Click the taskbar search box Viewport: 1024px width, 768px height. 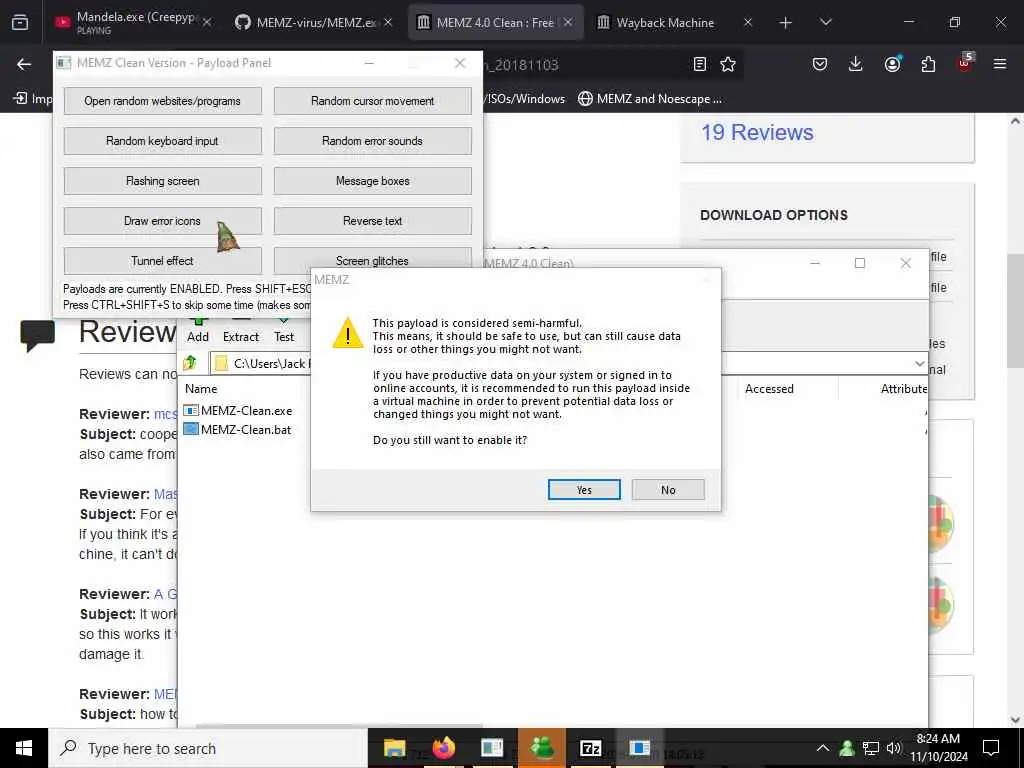(208, 748)
